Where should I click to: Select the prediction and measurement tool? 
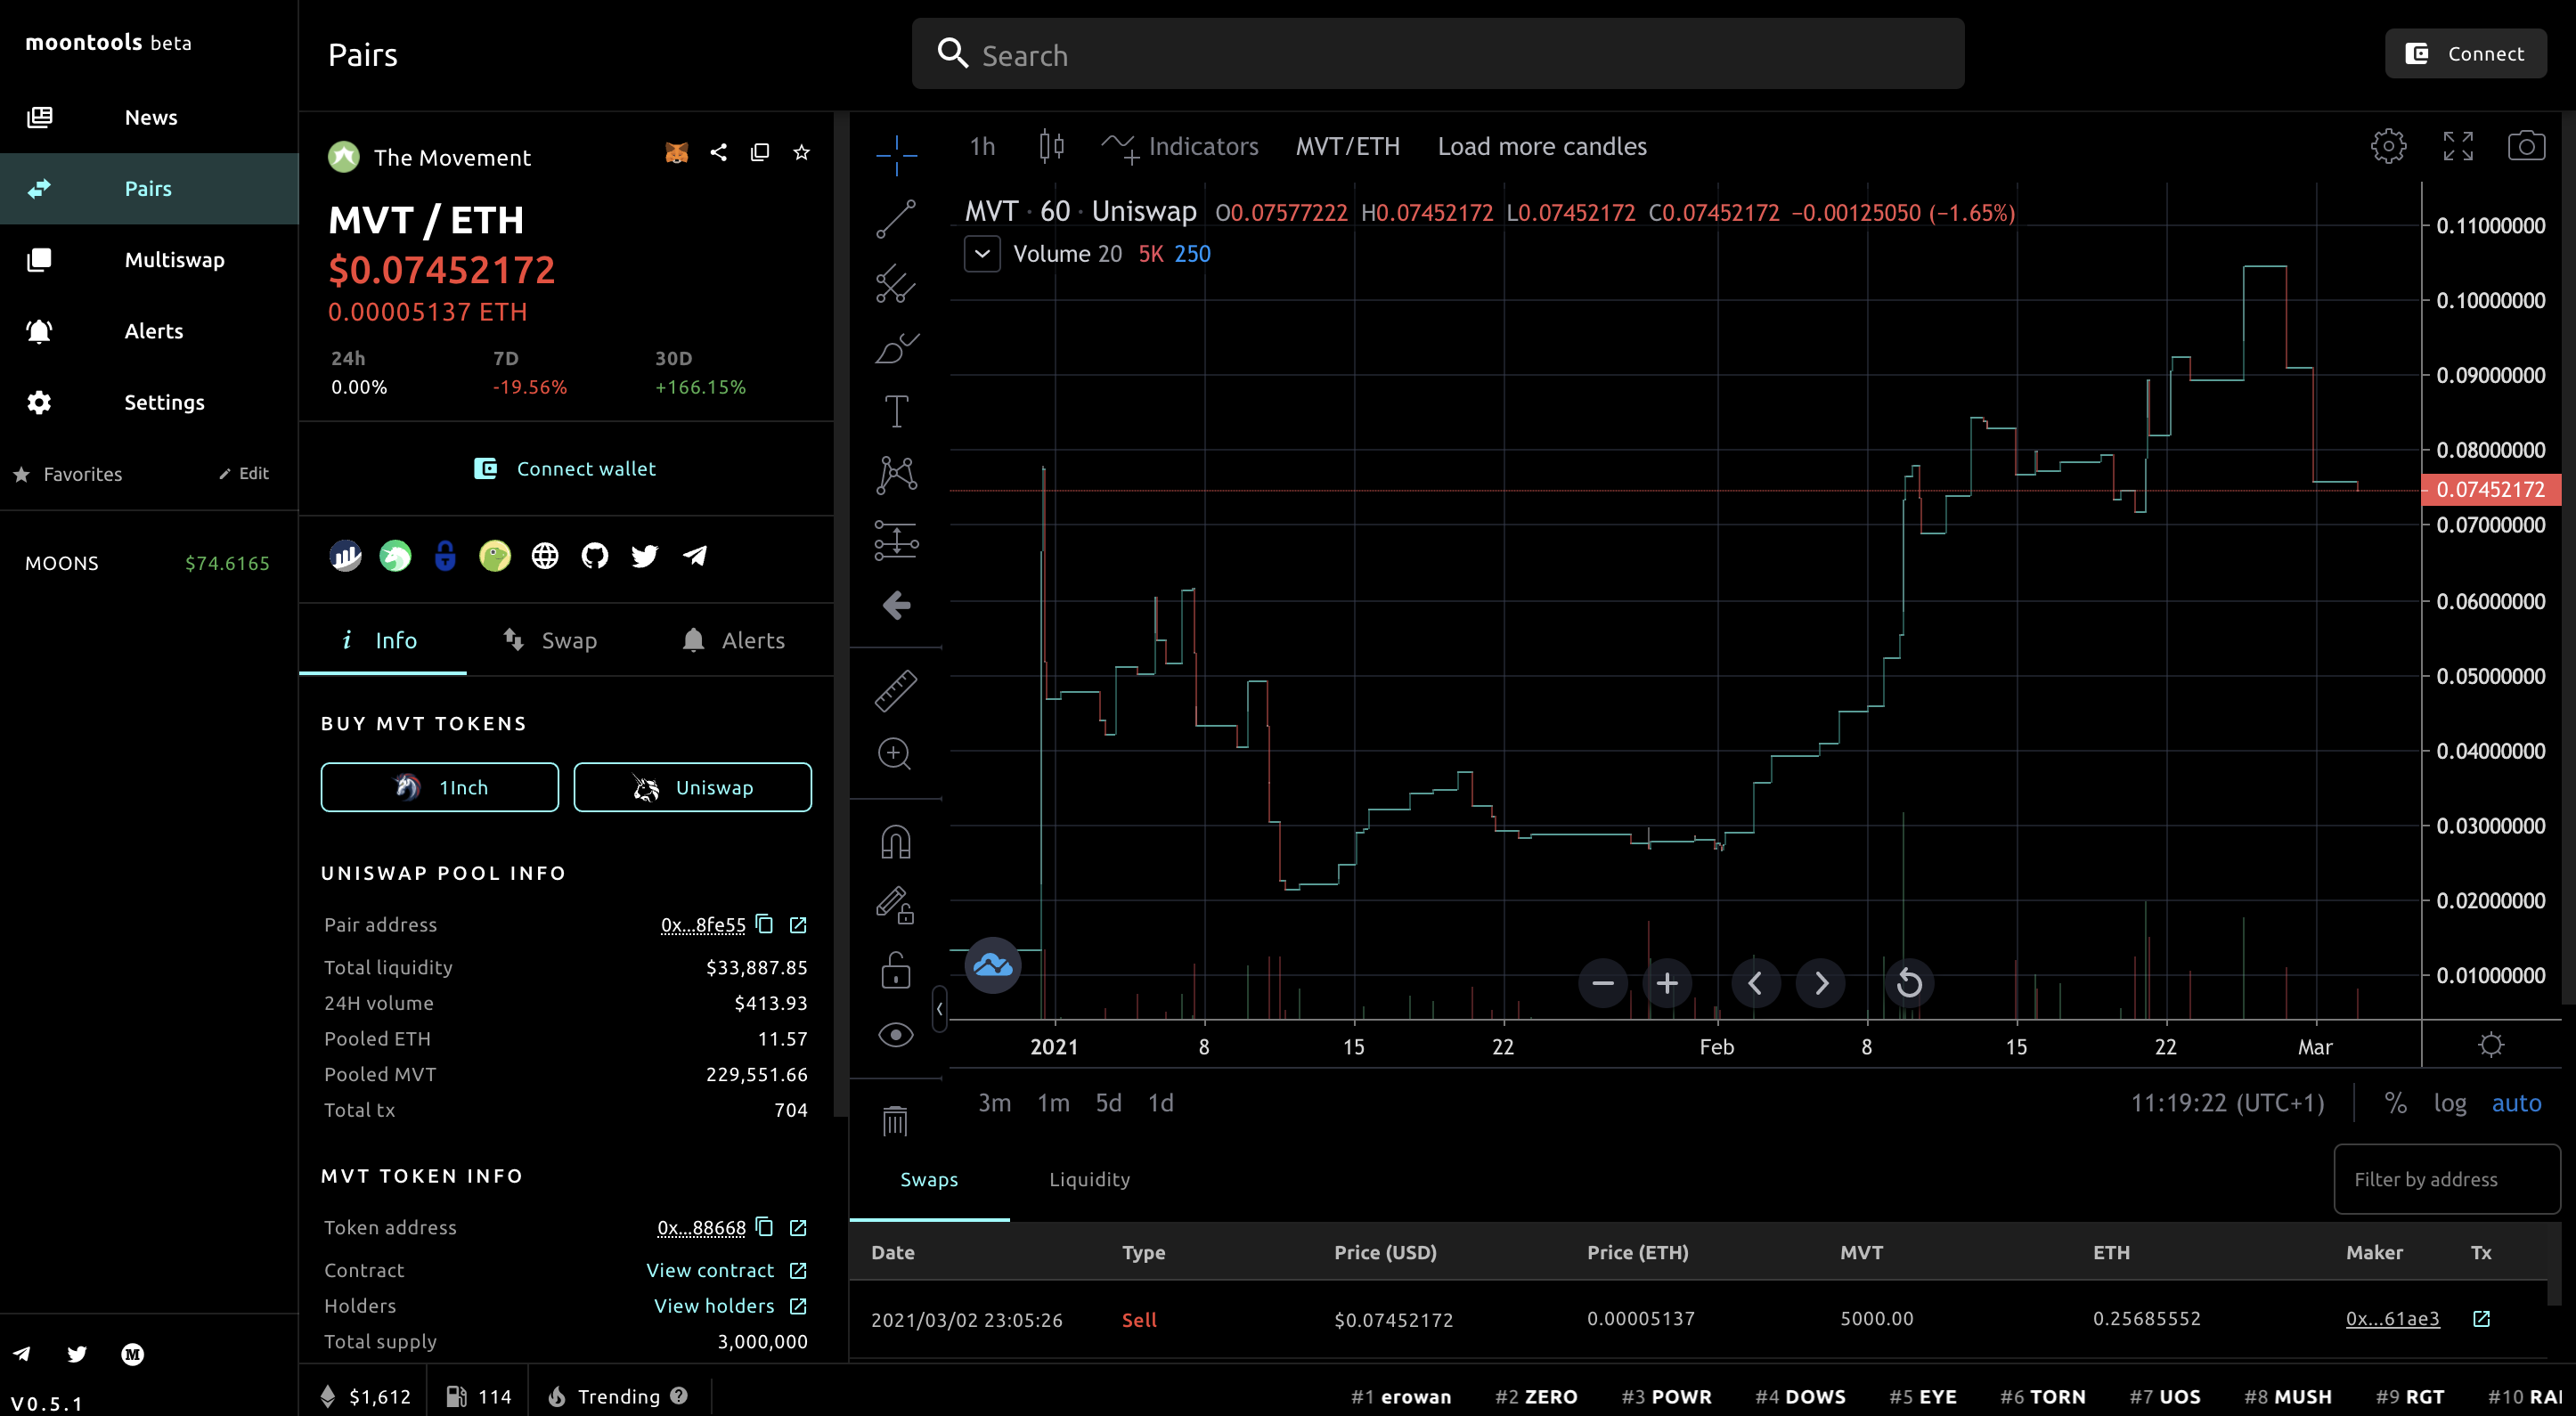[x=896, y=540]
